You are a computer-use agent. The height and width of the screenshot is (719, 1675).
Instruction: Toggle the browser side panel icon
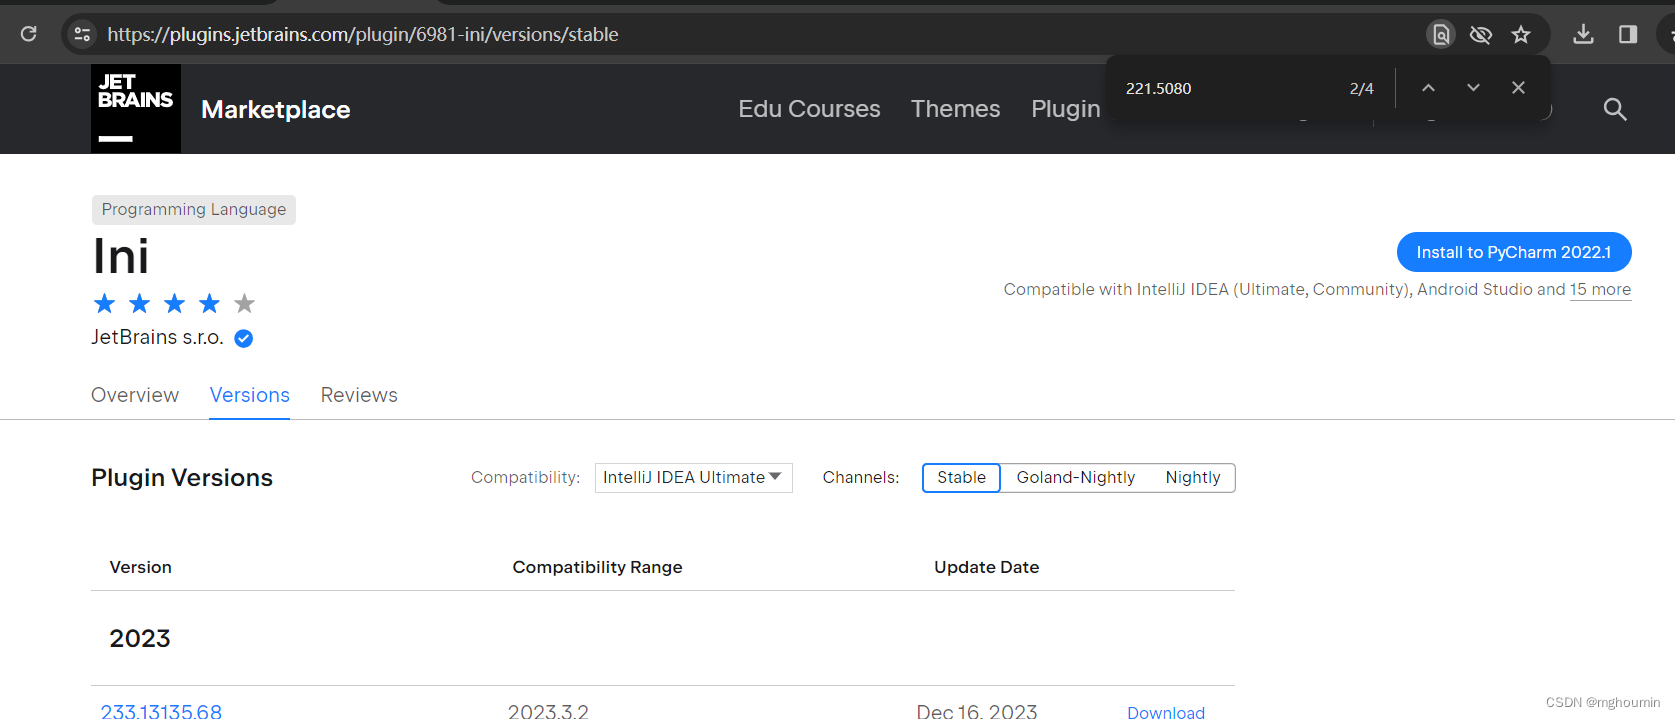(1628, 34)
